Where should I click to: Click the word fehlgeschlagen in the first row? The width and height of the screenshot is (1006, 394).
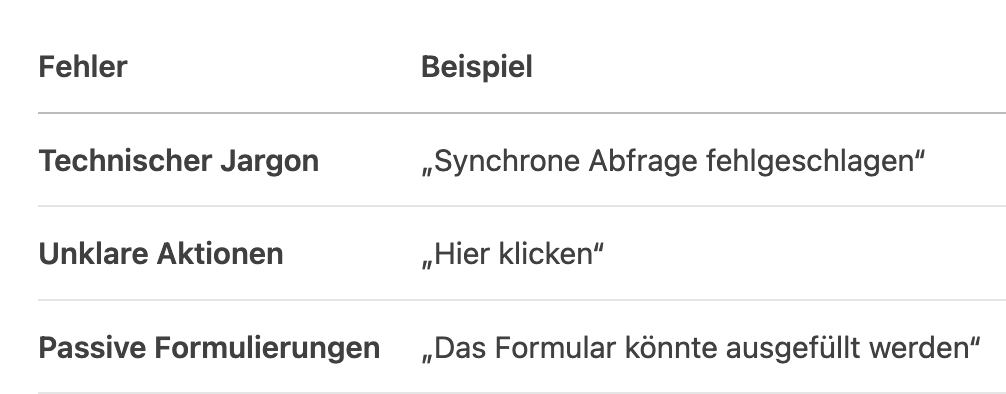pyautogui.click(x=810, y=161)
